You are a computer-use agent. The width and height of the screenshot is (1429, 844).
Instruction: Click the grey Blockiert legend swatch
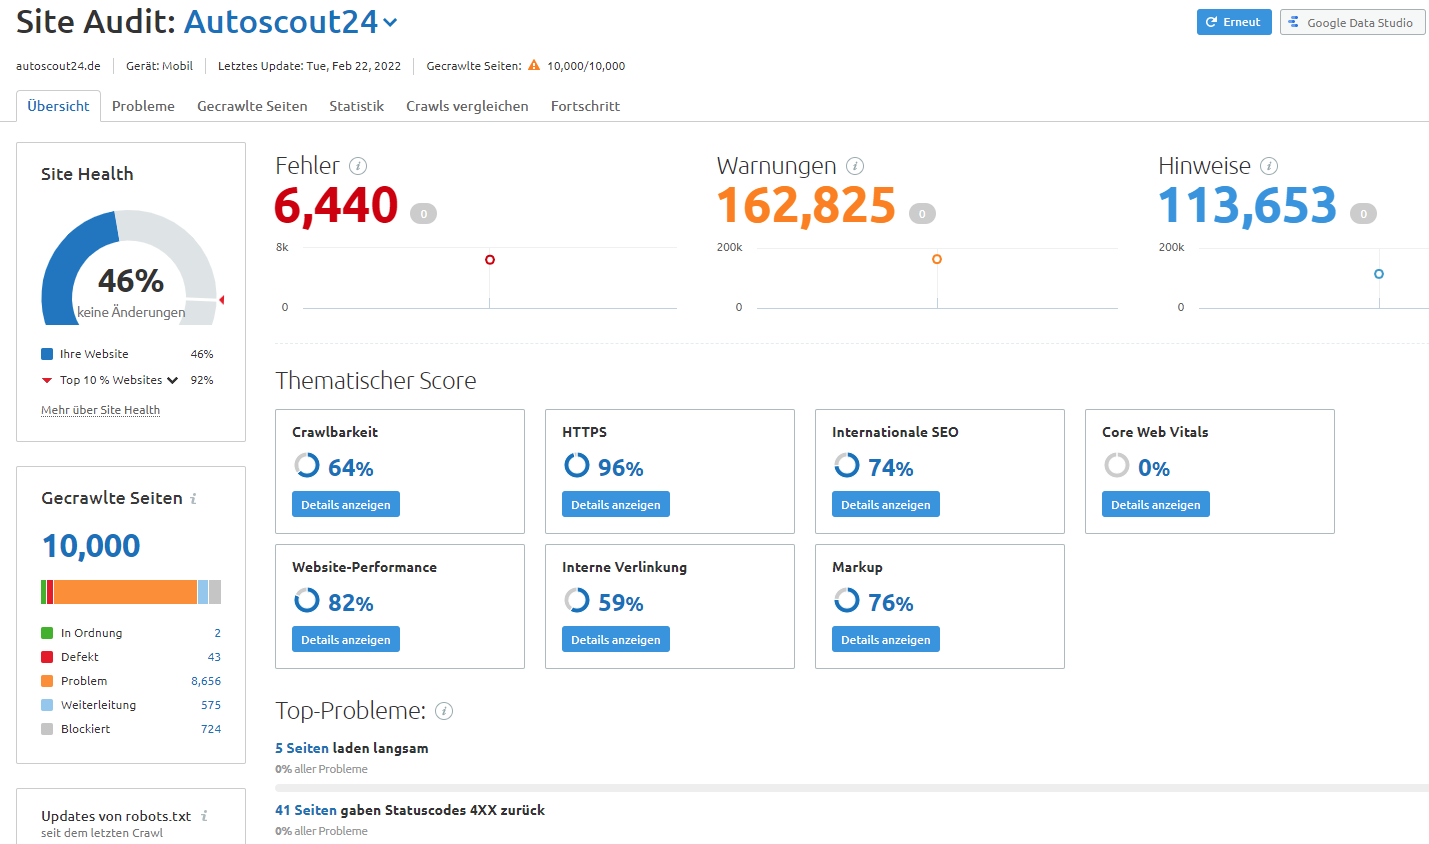(47, 729)
